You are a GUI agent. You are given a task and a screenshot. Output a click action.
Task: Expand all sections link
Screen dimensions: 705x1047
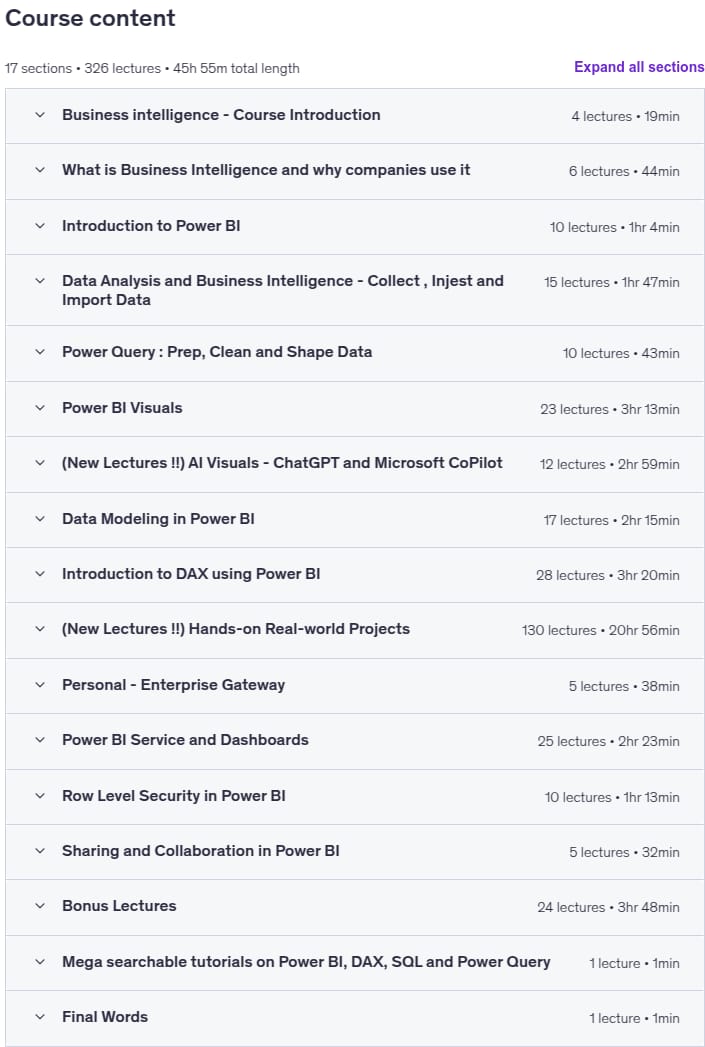pos(639,67)
